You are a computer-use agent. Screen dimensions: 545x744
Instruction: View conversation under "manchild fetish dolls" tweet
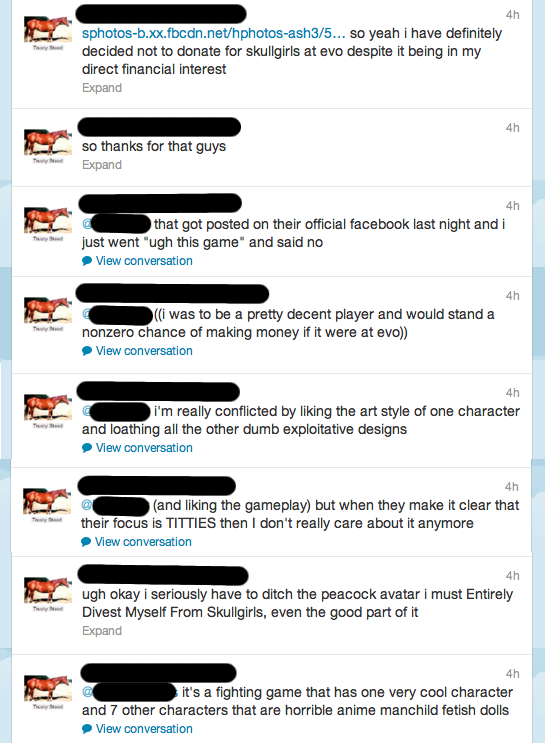click(x=144, y=729)
